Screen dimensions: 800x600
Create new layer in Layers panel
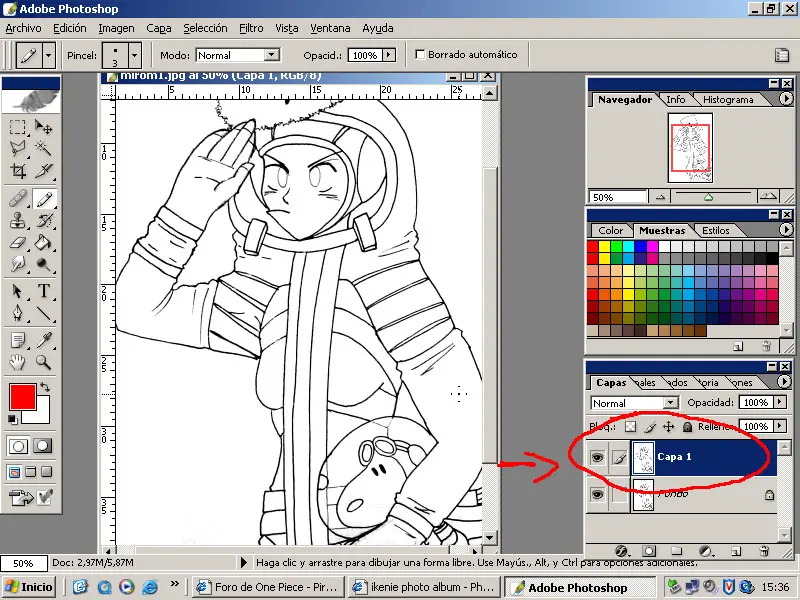point(736,551)
